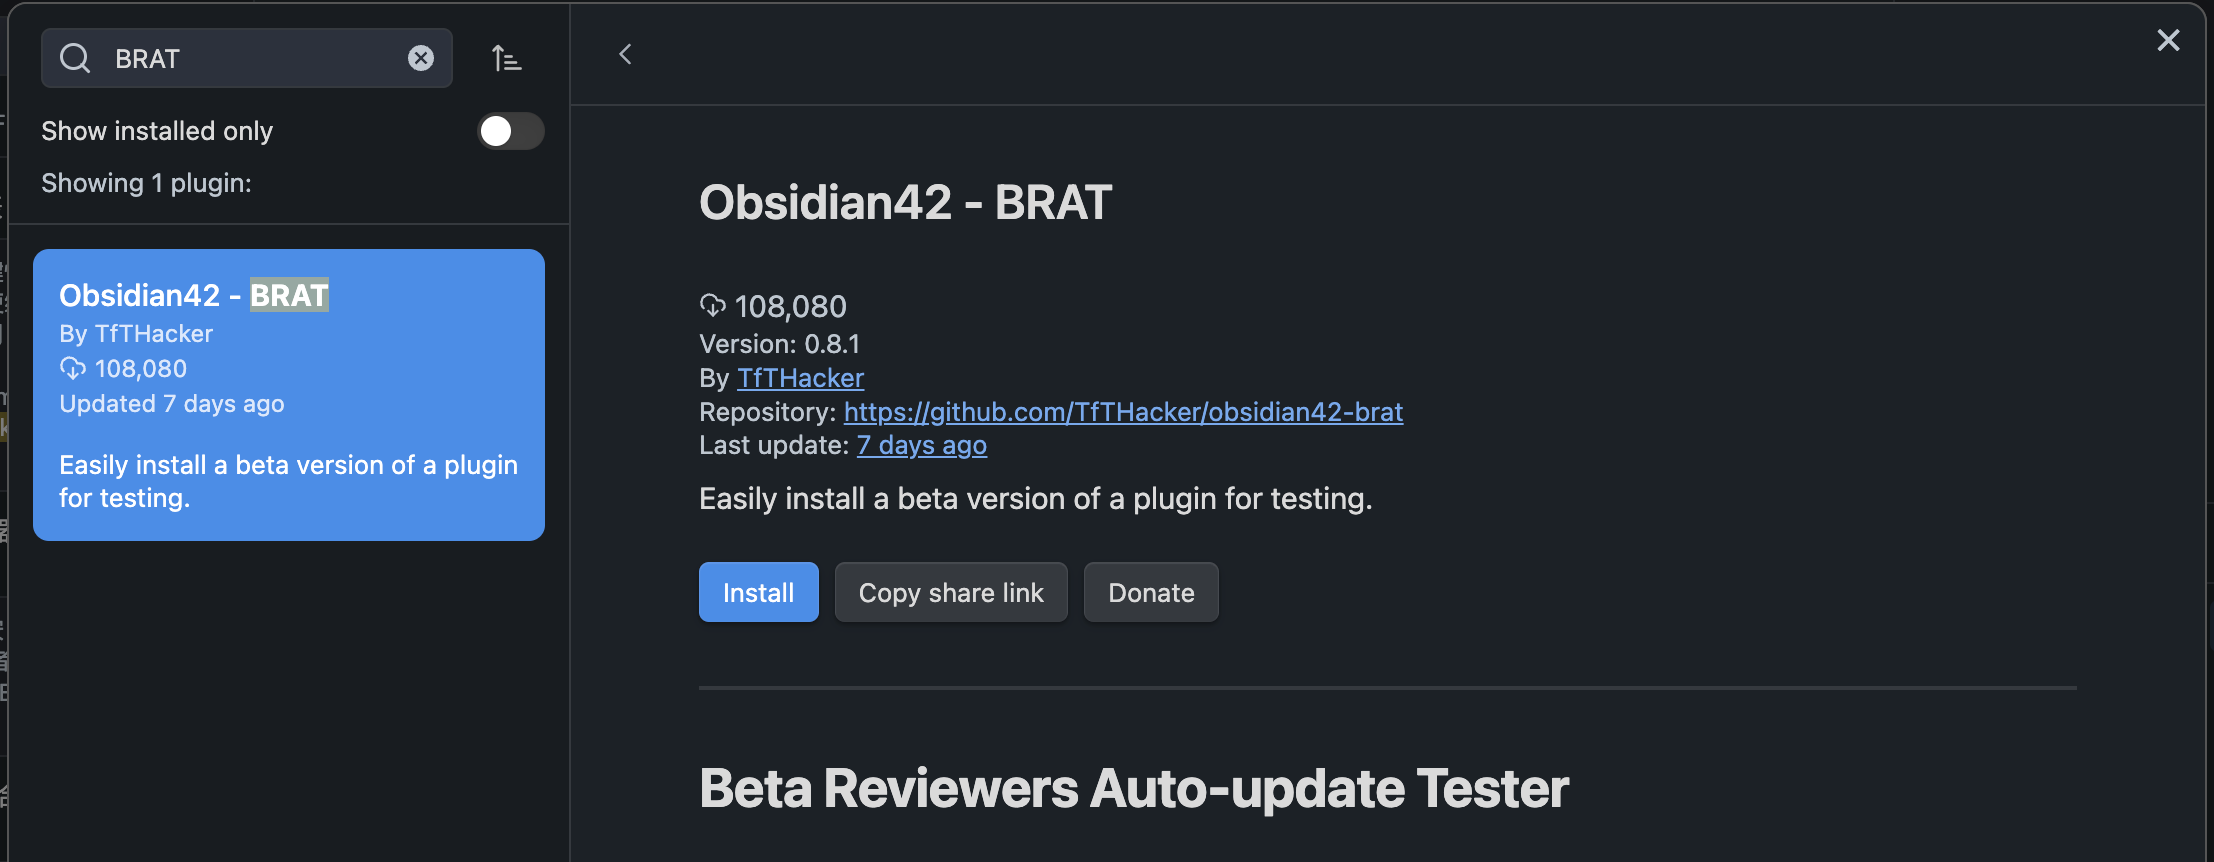Clear the BRAT search text

(x=421, y=58)
